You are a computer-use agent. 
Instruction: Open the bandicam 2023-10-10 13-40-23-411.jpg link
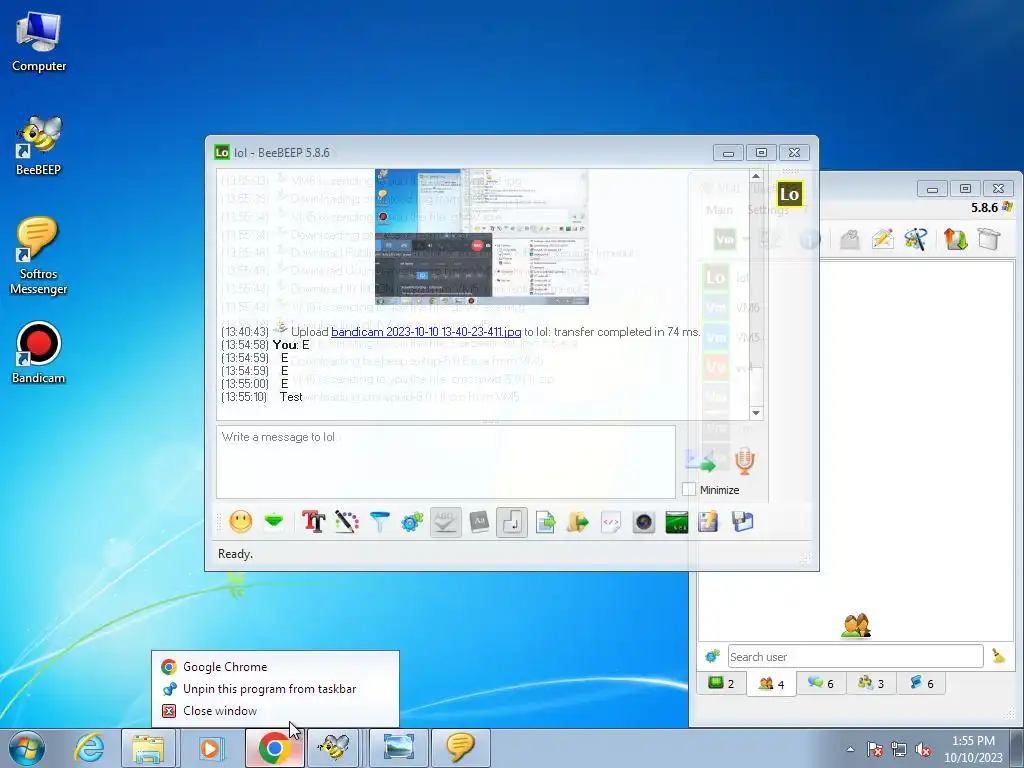click(426, 332)
